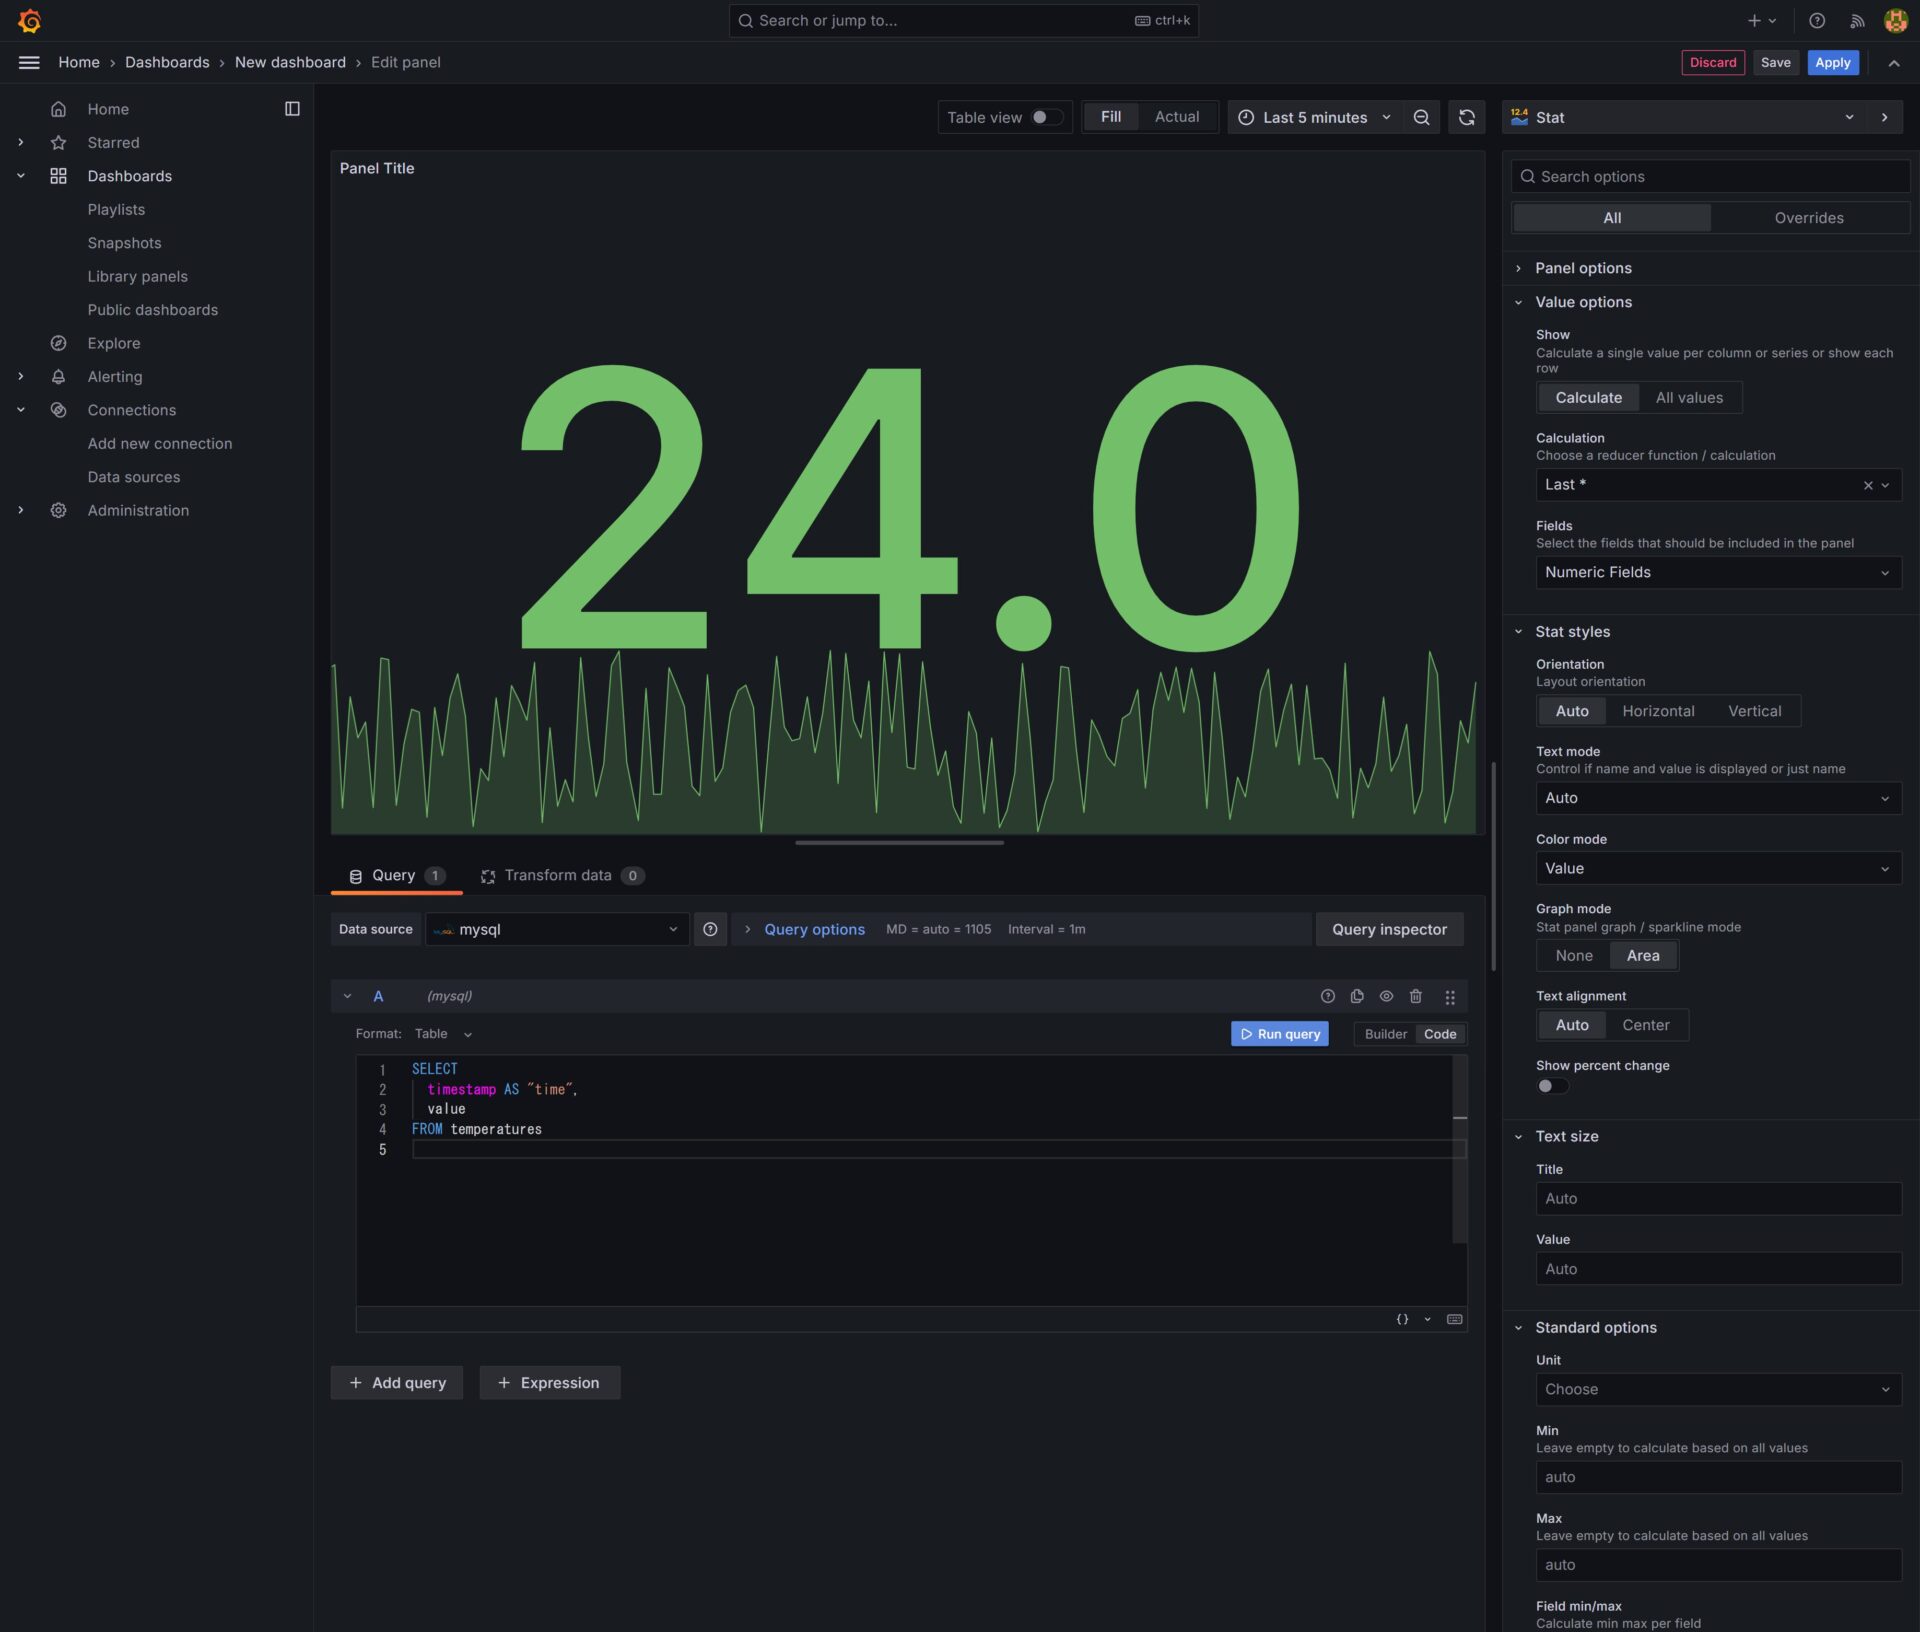Duplicate query A using copy icon
Image resolution: width=1920 pixels, height=1632 pixels.
(1357, 996)
